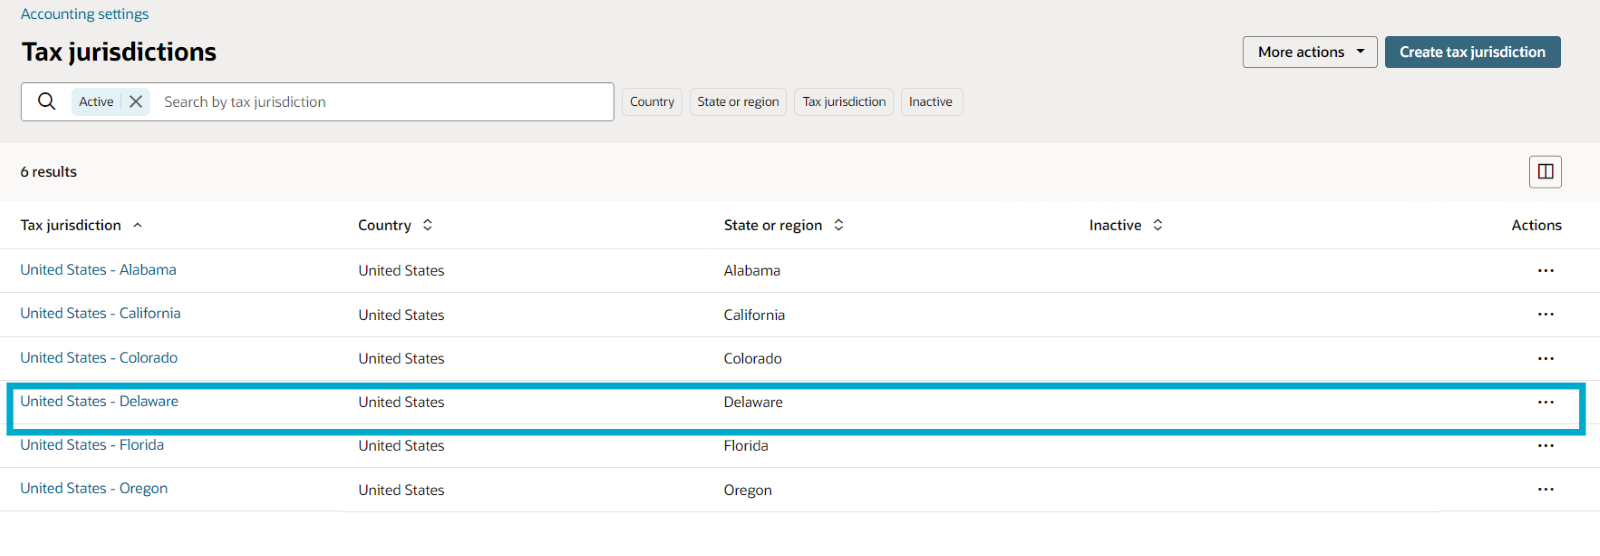
Task: Sort by Tax jurisdiction column
Action: pos(81,225)
